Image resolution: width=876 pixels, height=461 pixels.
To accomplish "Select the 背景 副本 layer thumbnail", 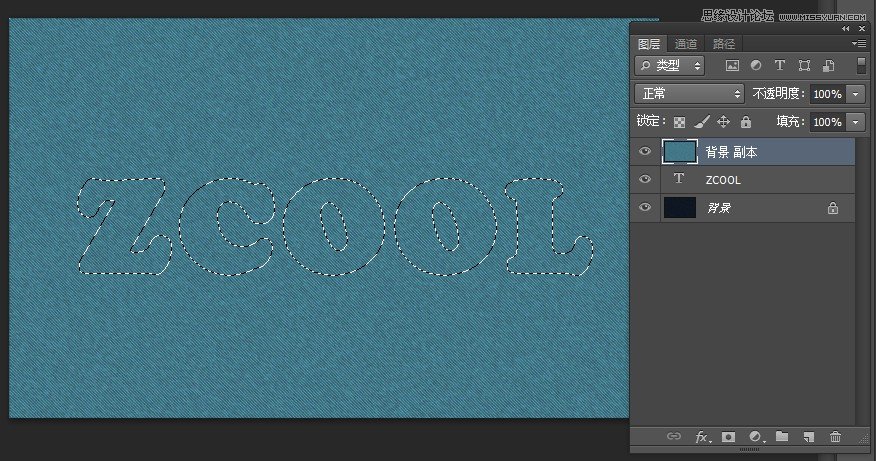I will coord(680,151).
